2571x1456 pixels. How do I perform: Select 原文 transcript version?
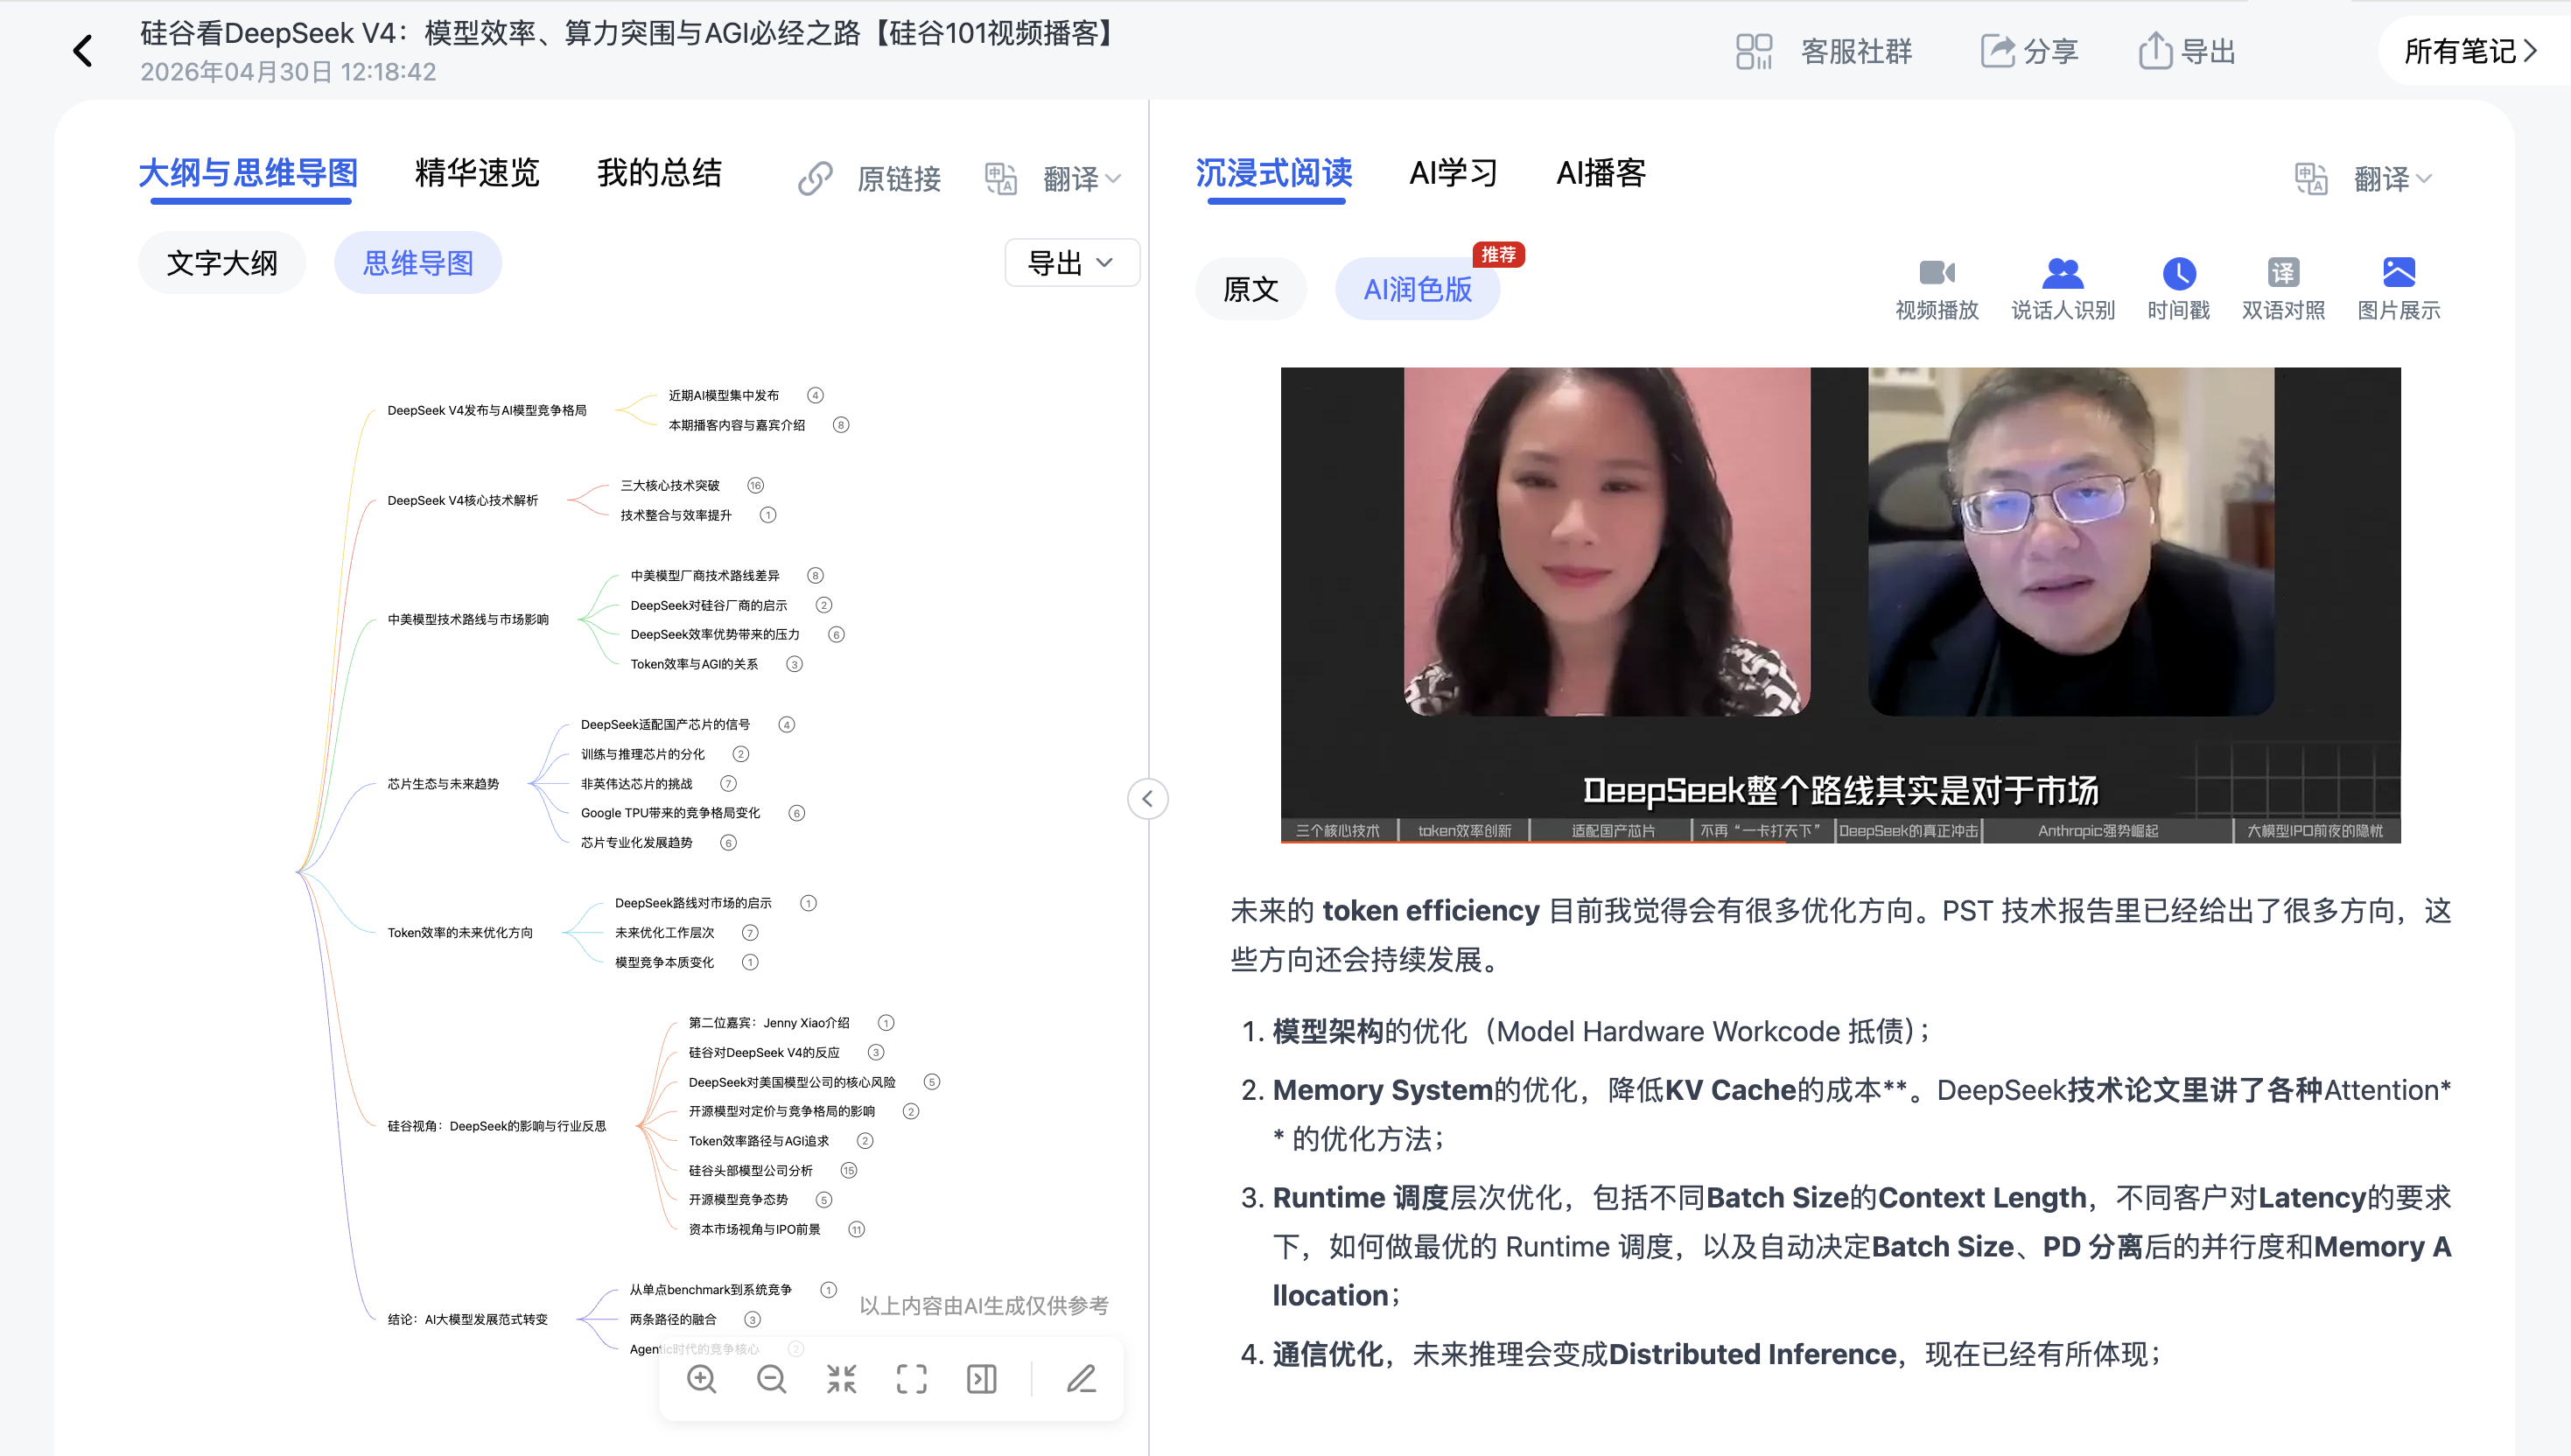1251,289
